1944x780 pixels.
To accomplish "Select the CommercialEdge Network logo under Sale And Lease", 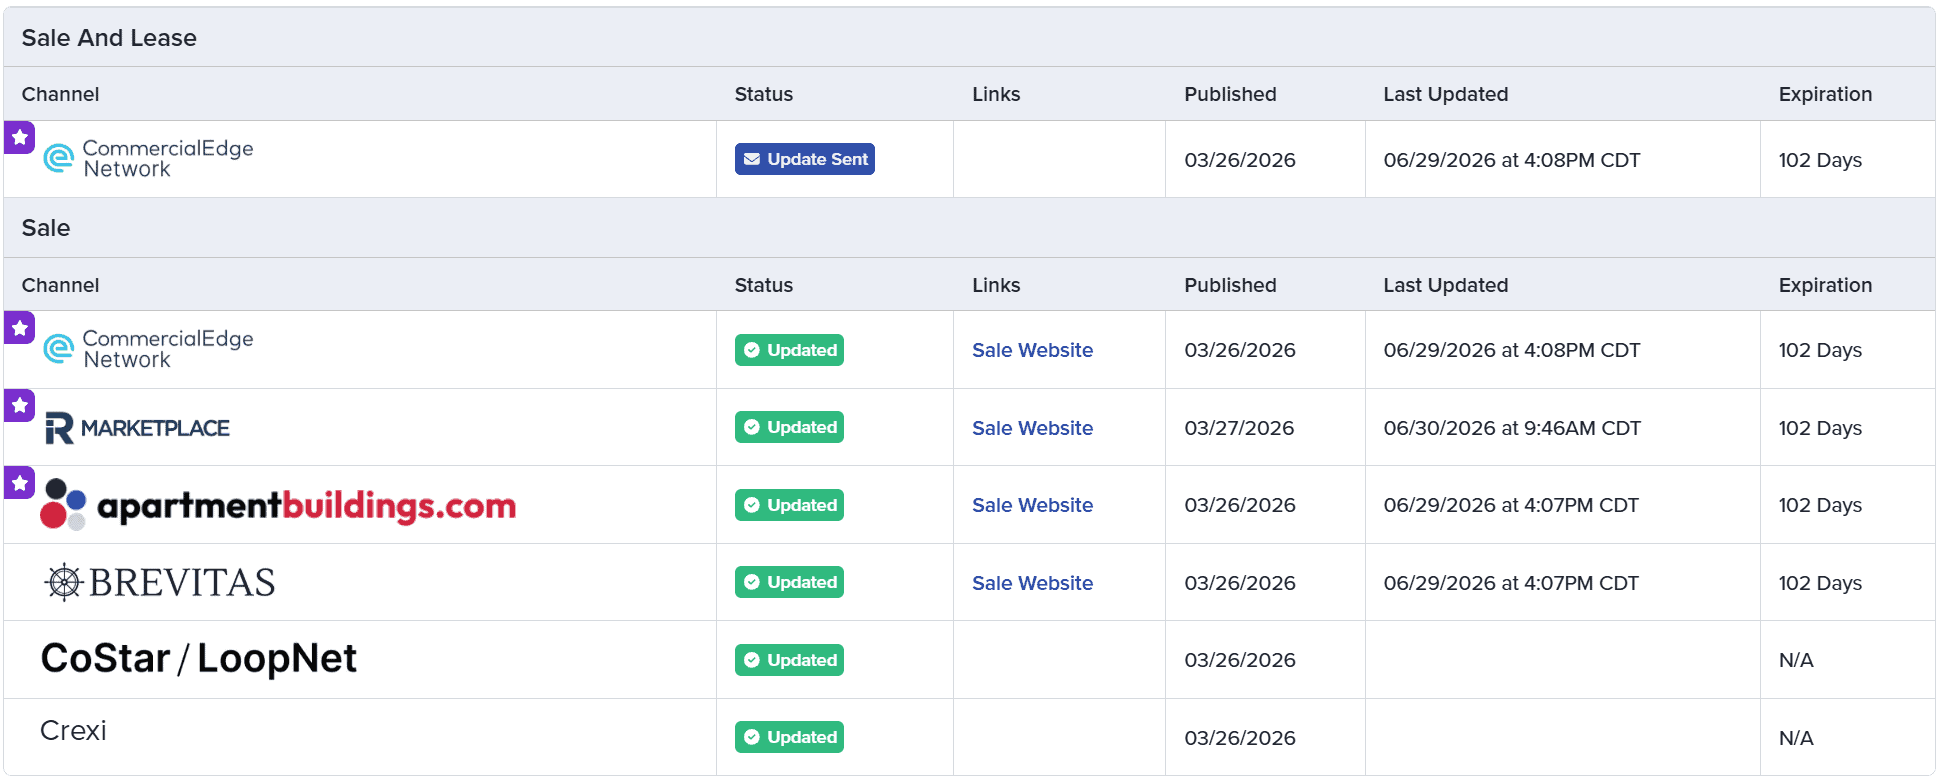I will [x=148, y=159].
